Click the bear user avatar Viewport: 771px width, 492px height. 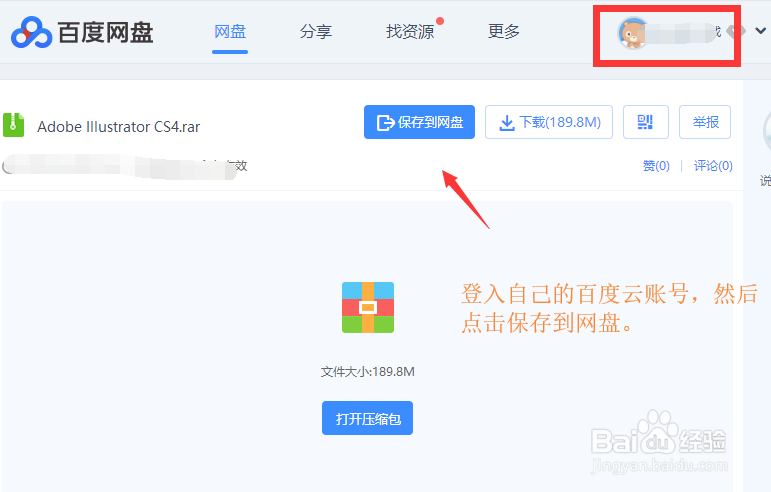632,33
